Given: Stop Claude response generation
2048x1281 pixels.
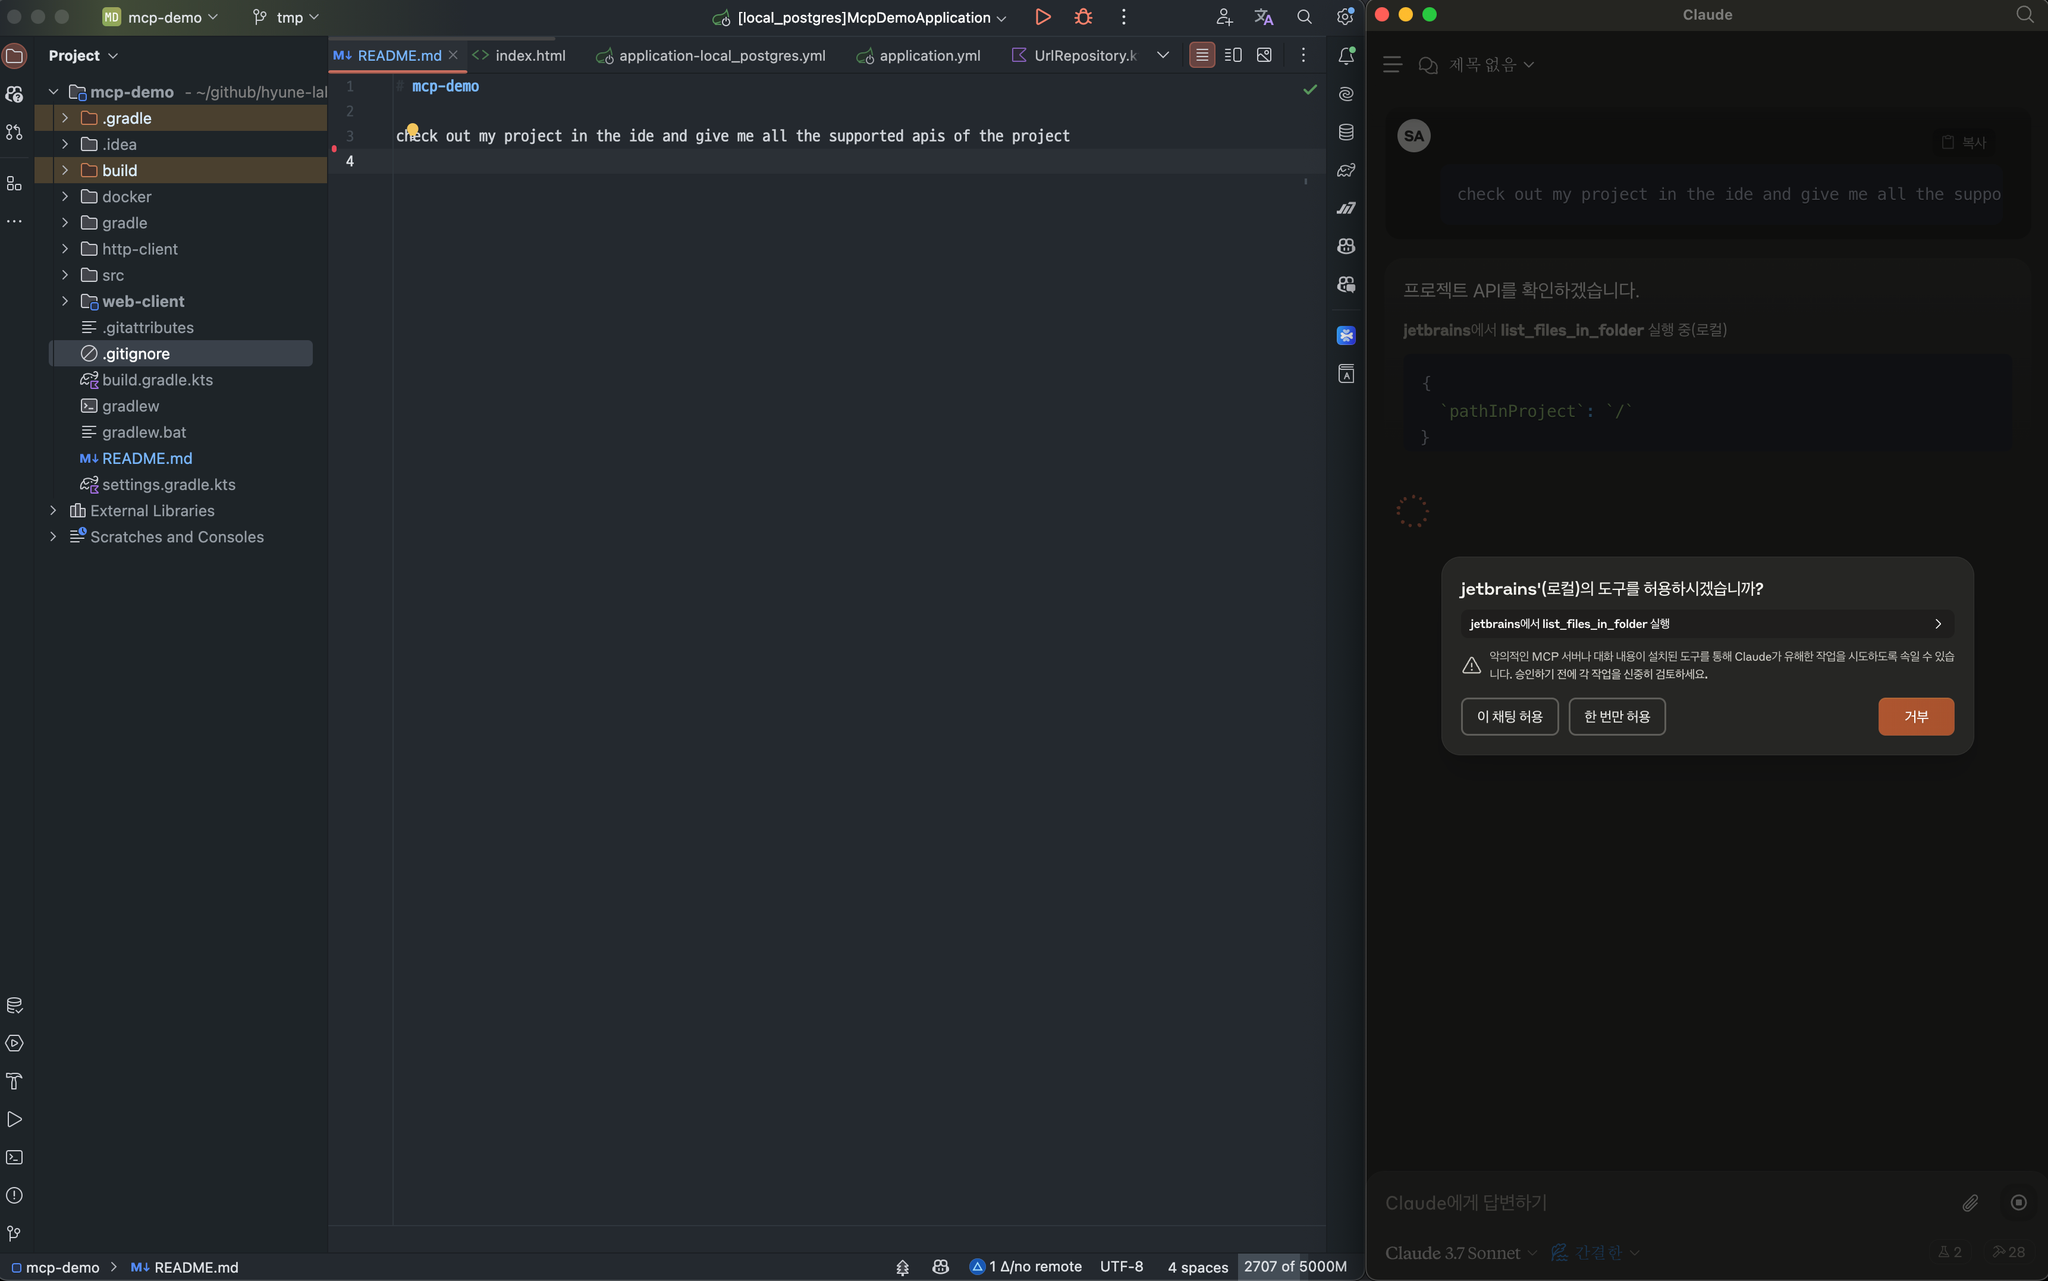Looking at the screenshot, I should coord(2019,1203).
